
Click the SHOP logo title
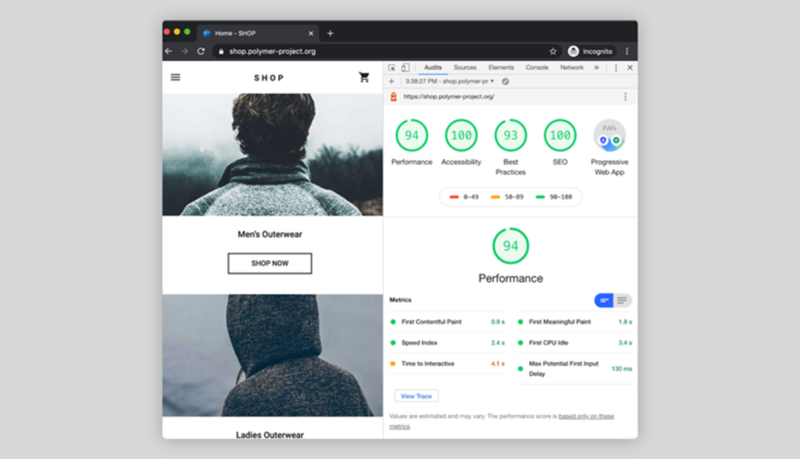[269, 78]
